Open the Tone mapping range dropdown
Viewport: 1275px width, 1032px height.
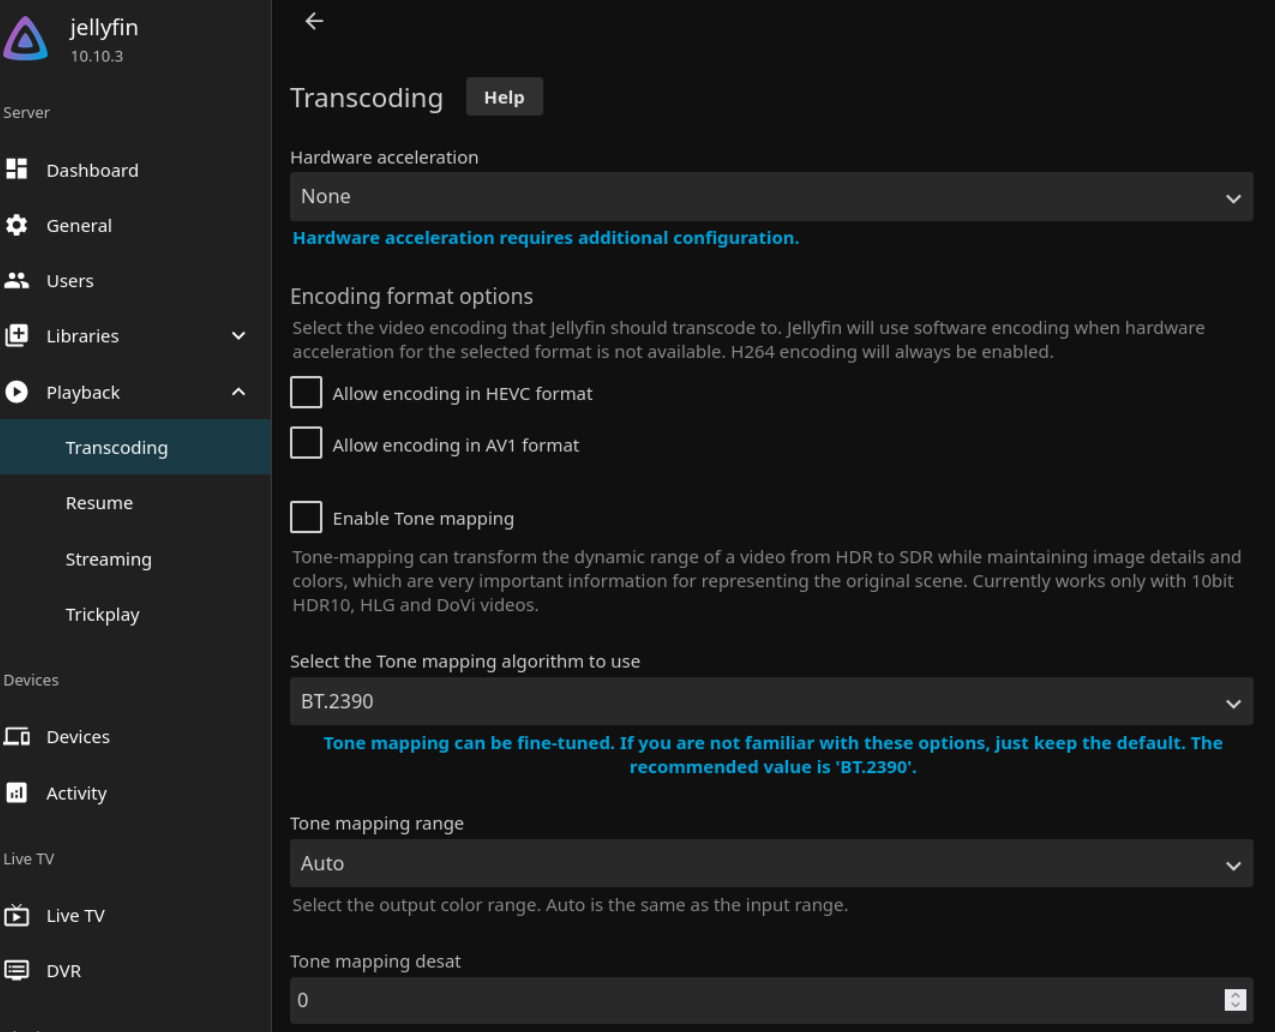click(771, 863)
